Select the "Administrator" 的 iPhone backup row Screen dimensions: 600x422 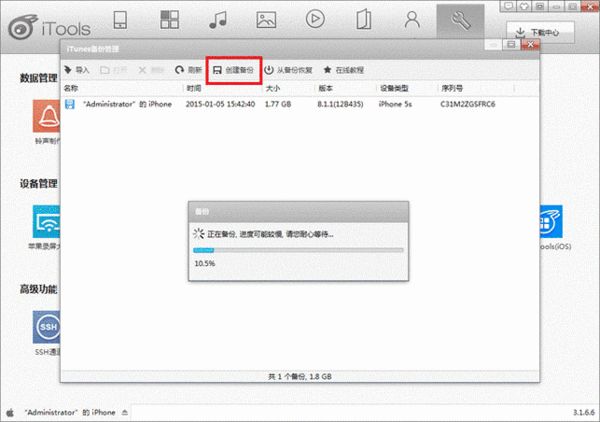point(300,104)
